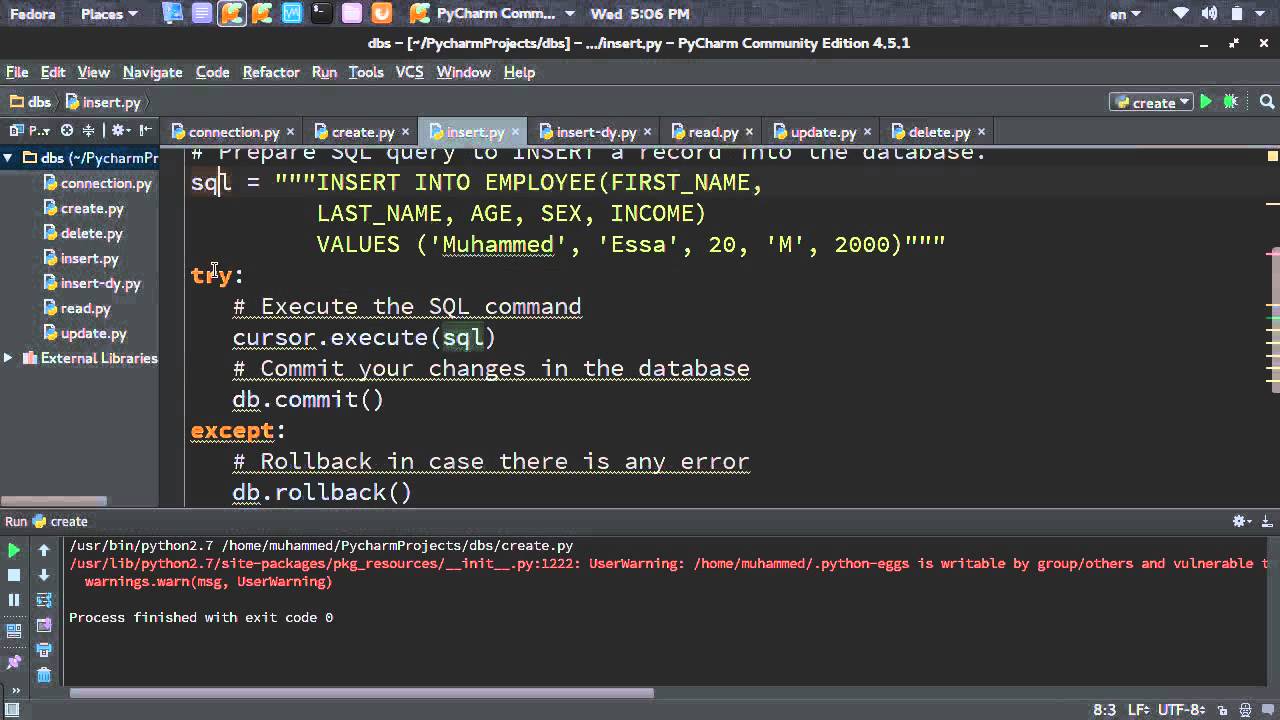Open the Refactor menu
This screenshot has height=720, width=1280.
tap(271, 72)
